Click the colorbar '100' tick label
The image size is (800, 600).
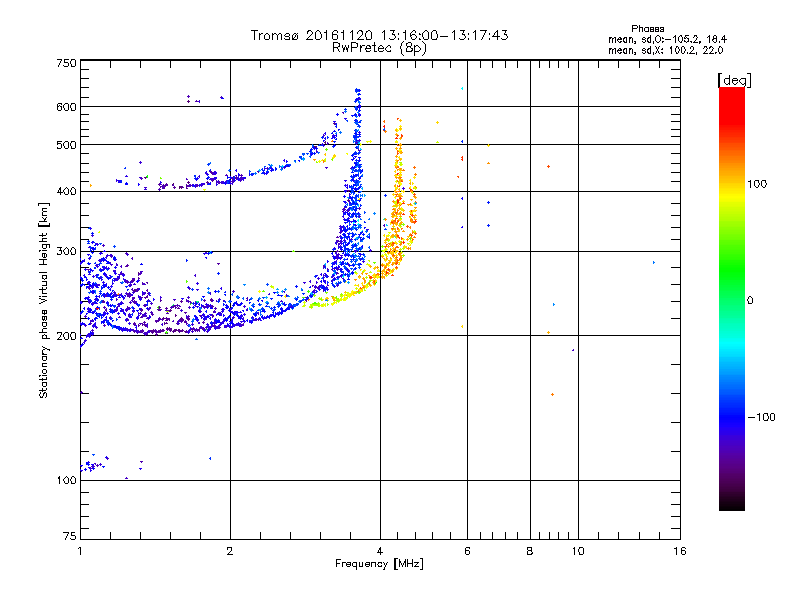pyautogui.click(x=757, y=184)
